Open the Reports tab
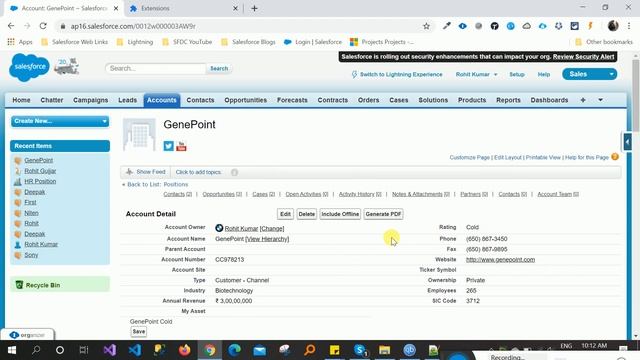The image size is (640, 360). (508, 100)
